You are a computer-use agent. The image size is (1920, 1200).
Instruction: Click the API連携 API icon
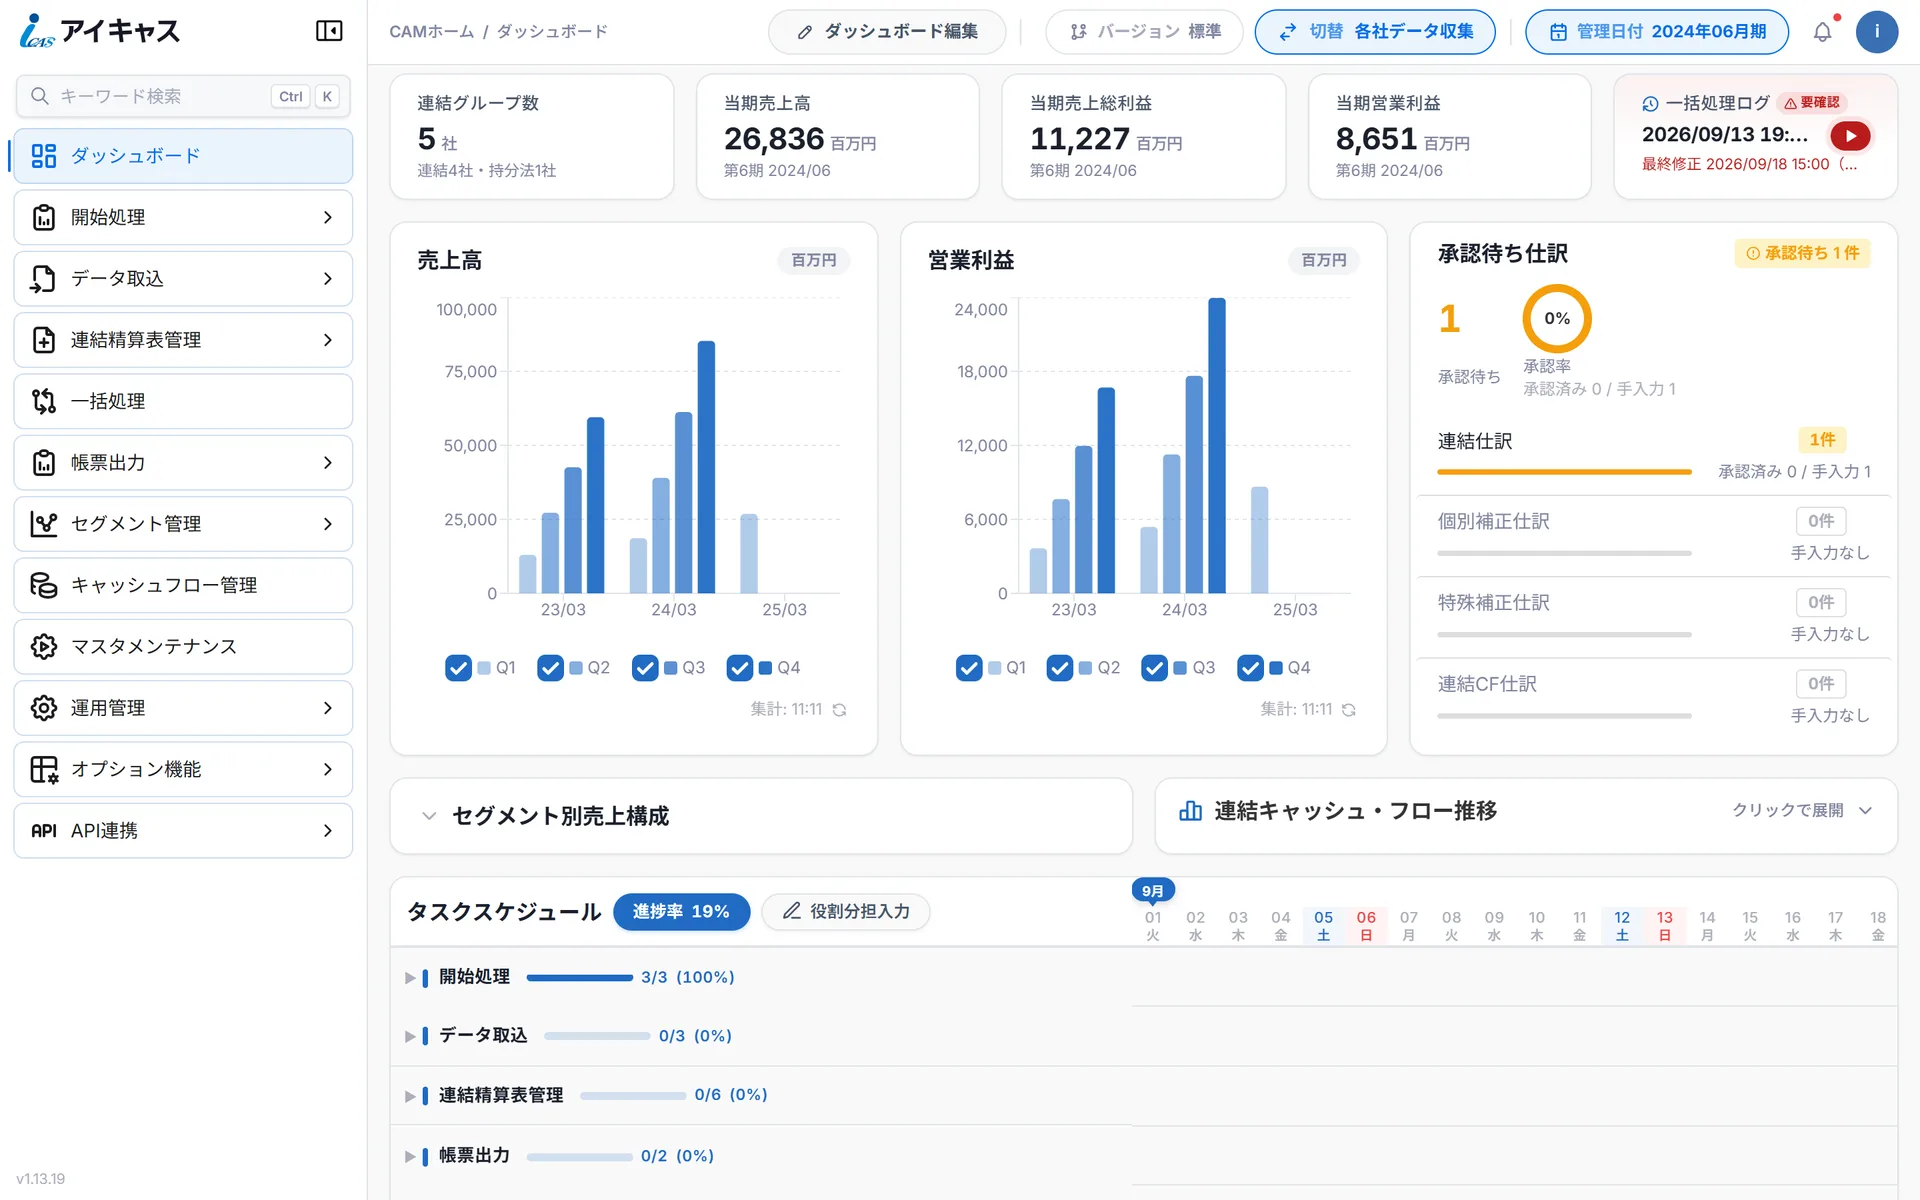[x=44, y=831]
